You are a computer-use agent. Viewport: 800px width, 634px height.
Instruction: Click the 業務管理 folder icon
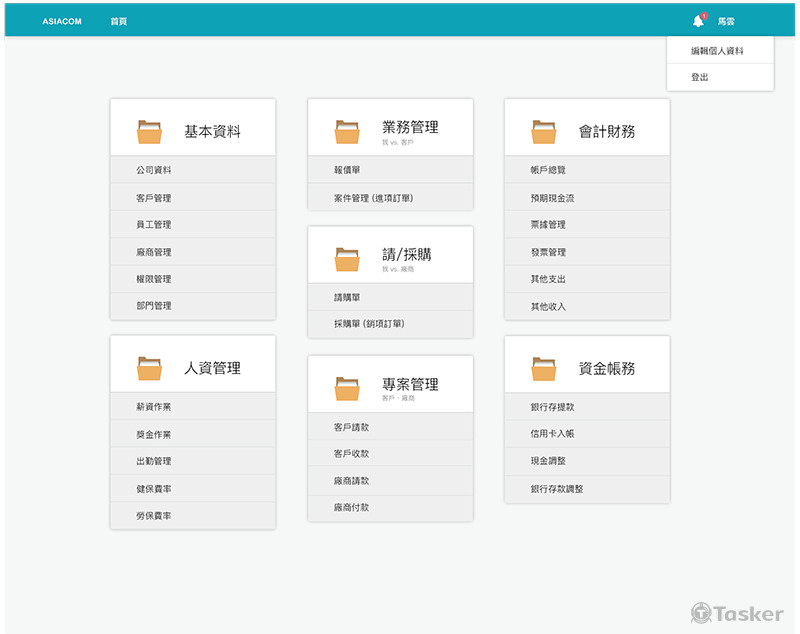click(x=347, y=131)
